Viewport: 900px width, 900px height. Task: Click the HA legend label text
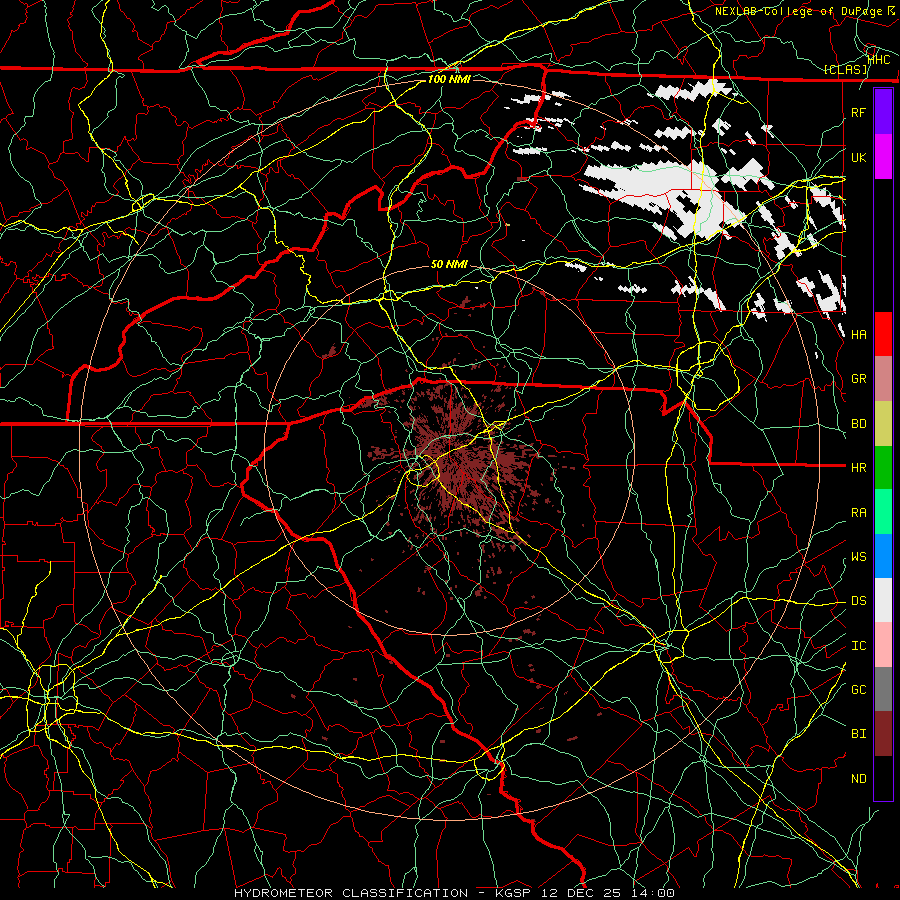pos(859,335)
